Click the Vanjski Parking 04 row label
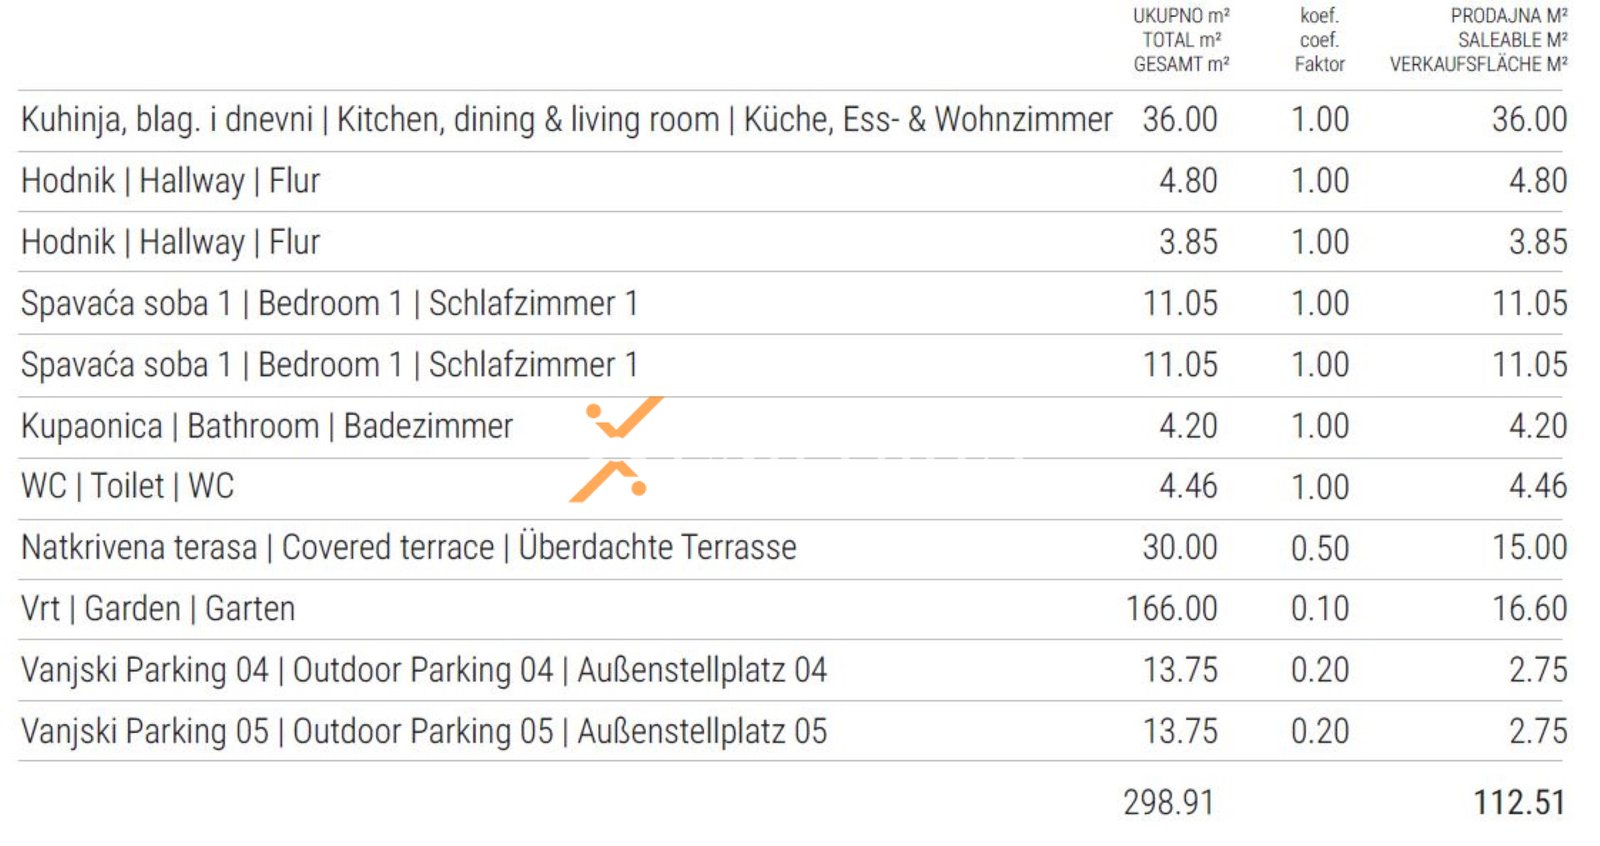Viewport: 1600px width, 846px height. (423, 670)
